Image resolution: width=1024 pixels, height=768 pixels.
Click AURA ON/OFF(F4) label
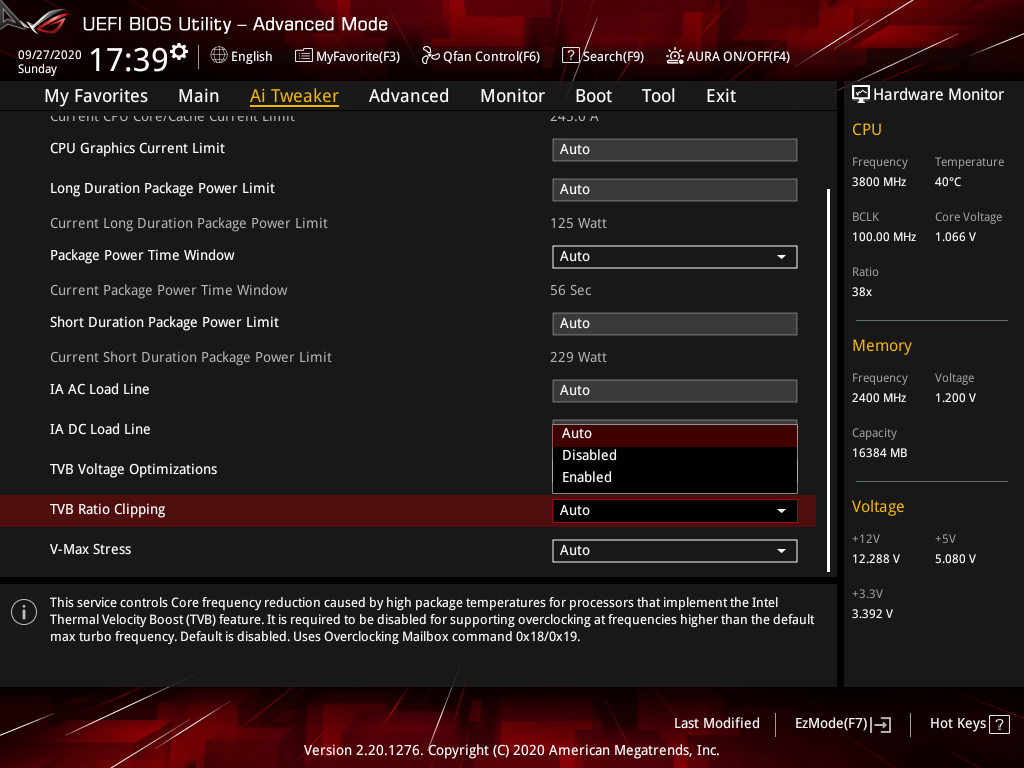738,56
